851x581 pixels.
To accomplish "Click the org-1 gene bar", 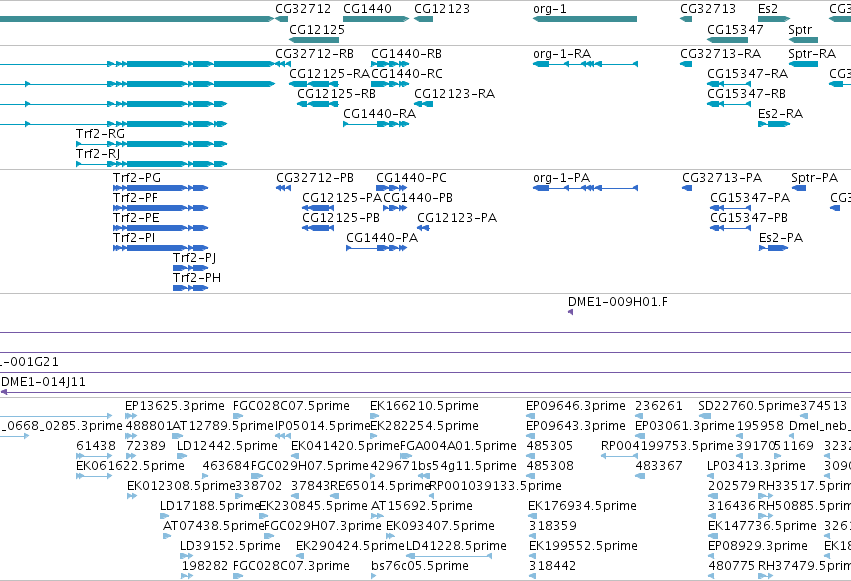I will point(585,19).
